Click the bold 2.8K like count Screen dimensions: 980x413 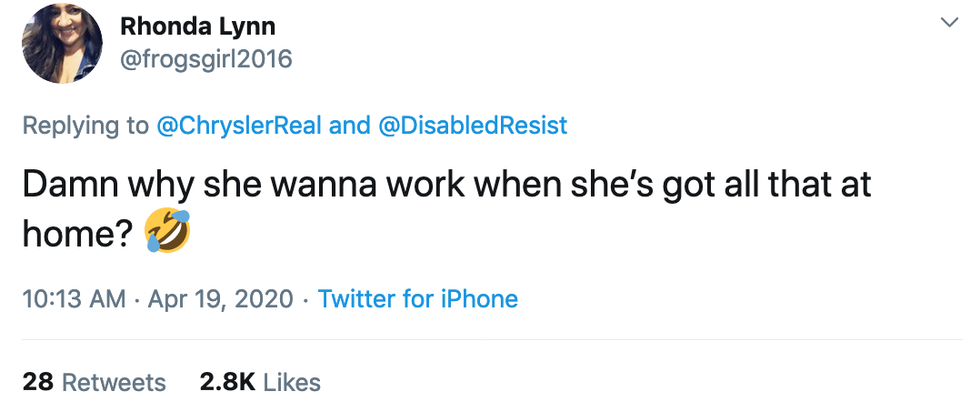click(x=227, y=382)
